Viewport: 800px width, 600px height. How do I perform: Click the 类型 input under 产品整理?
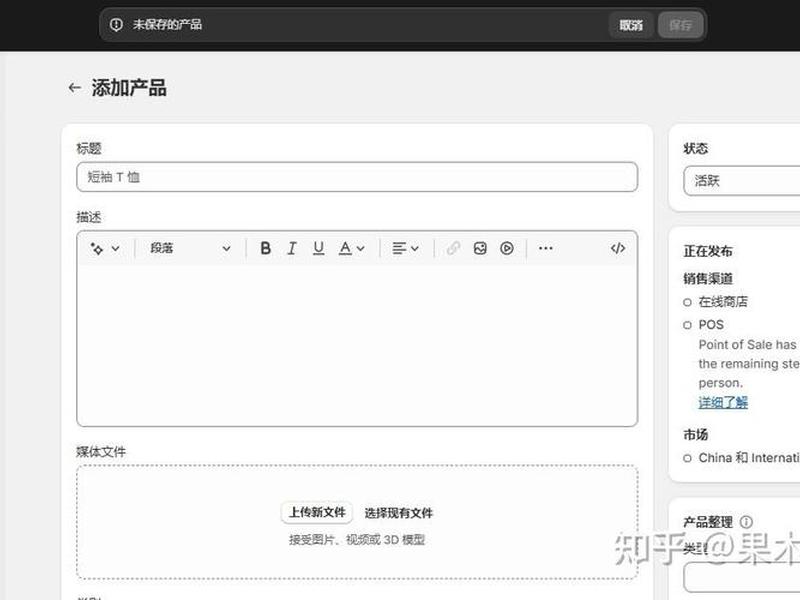[742, 577]
